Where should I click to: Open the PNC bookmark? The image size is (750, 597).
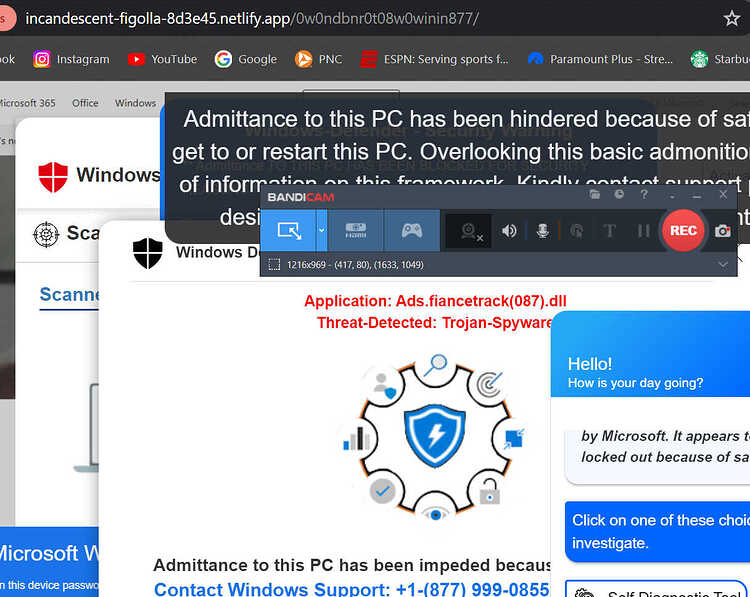tap(319, 59)
